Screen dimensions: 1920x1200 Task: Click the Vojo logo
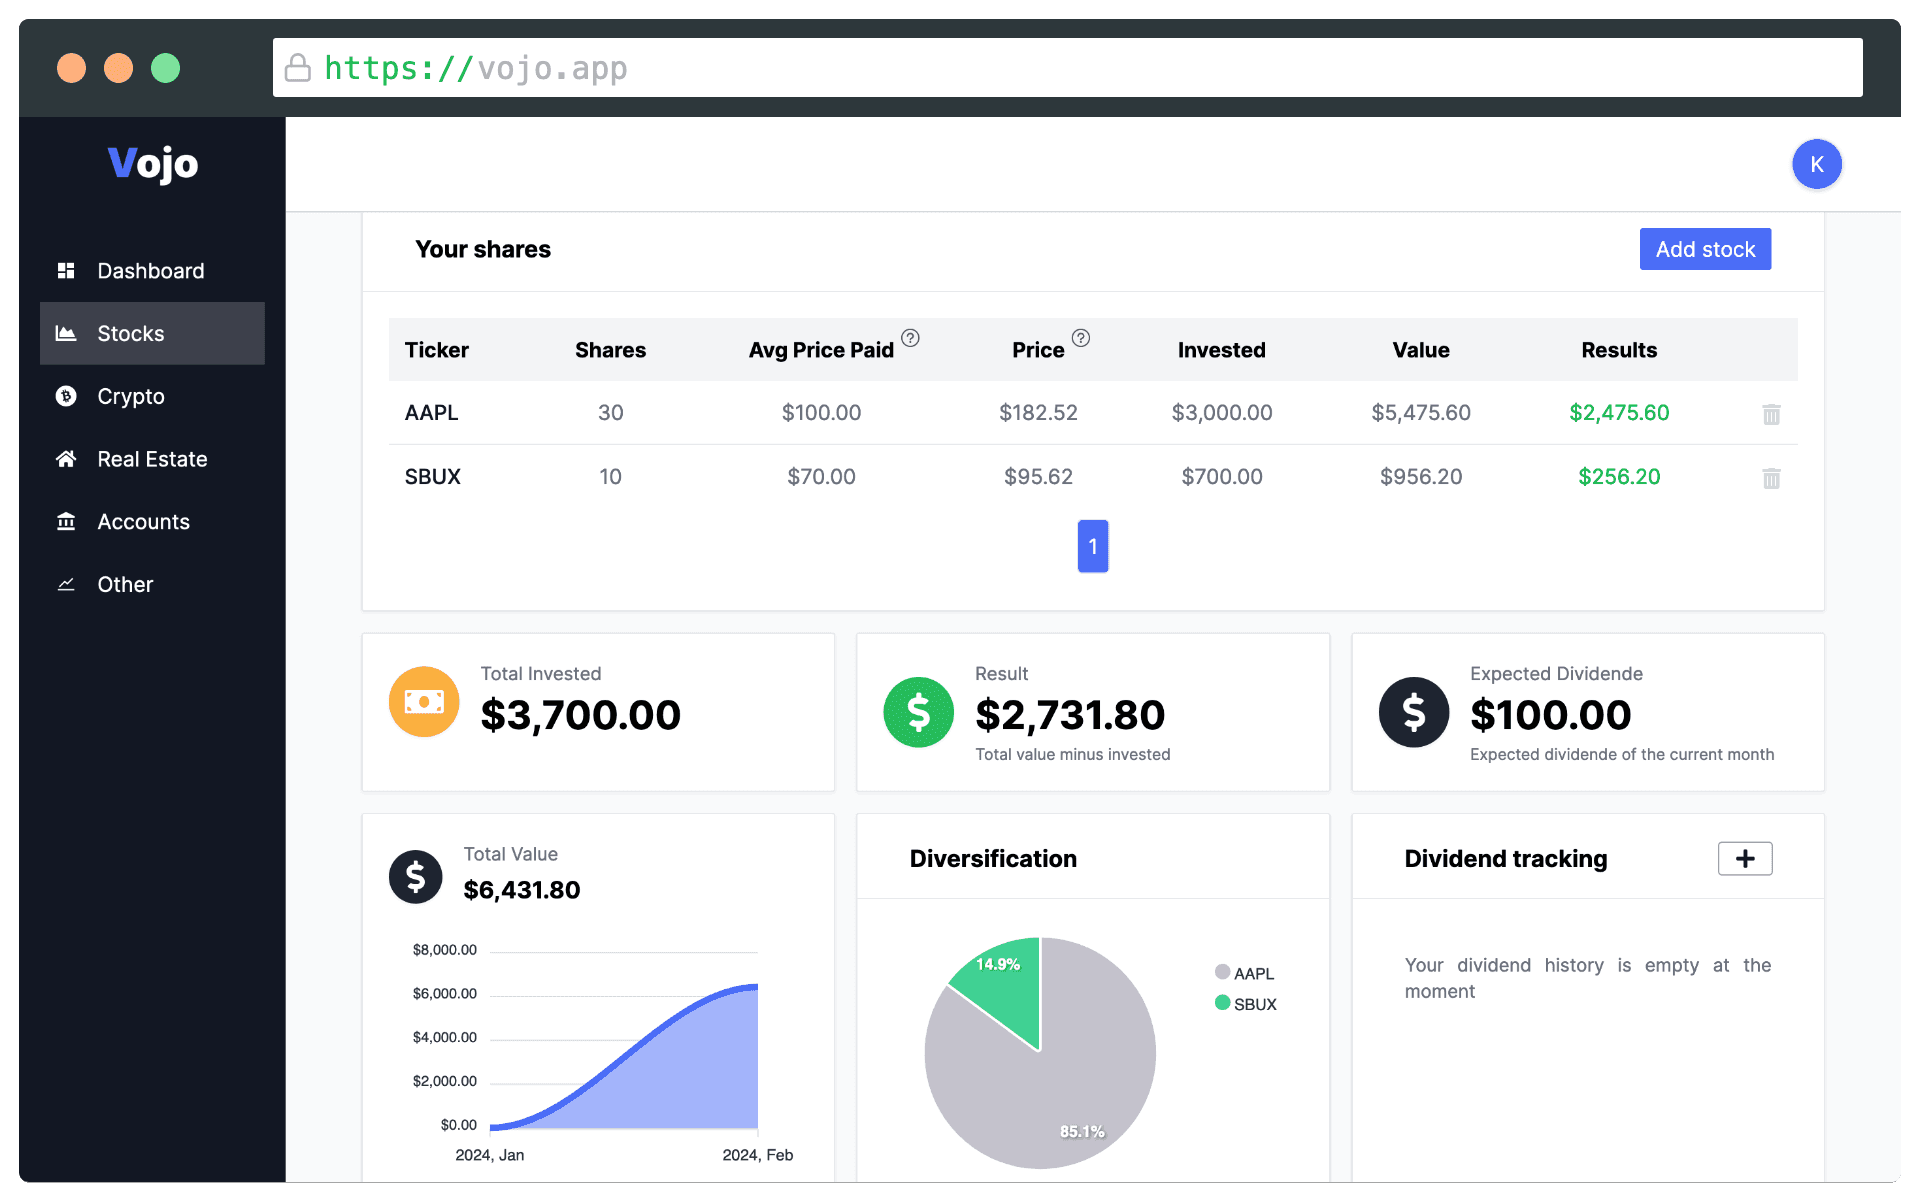tap(153, 163)
